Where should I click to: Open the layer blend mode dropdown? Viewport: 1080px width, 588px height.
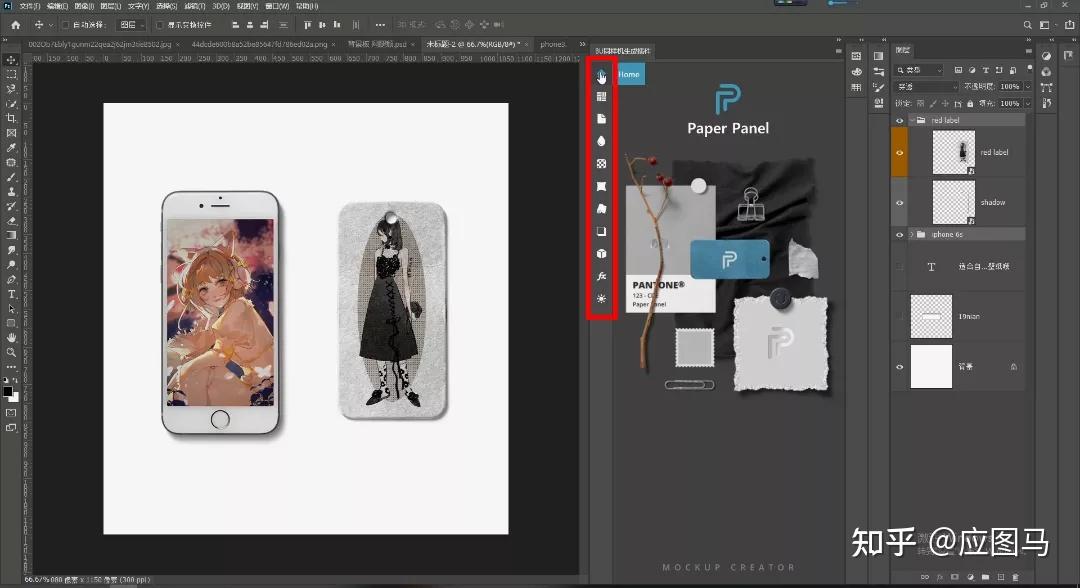tap(928, 87)
